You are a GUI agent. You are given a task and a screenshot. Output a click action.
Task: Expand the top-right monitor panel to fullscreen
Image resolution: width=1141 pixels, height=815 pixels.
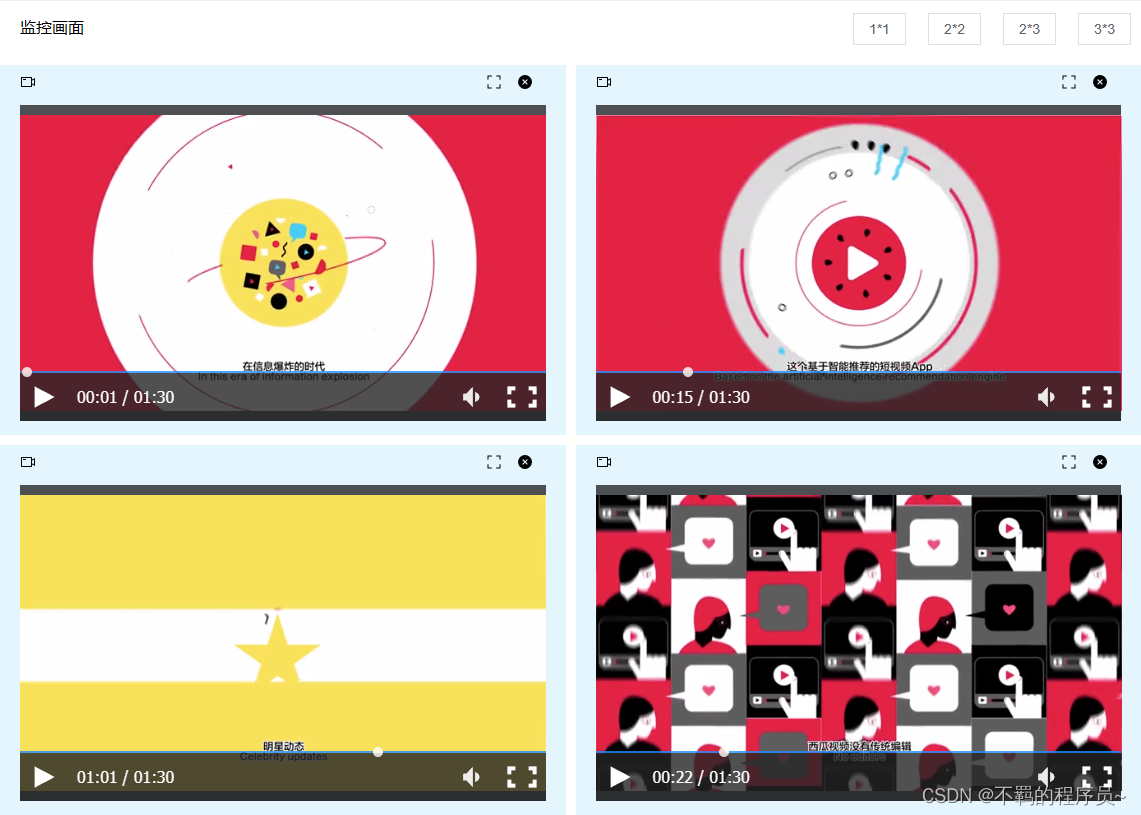[1068, 81]
